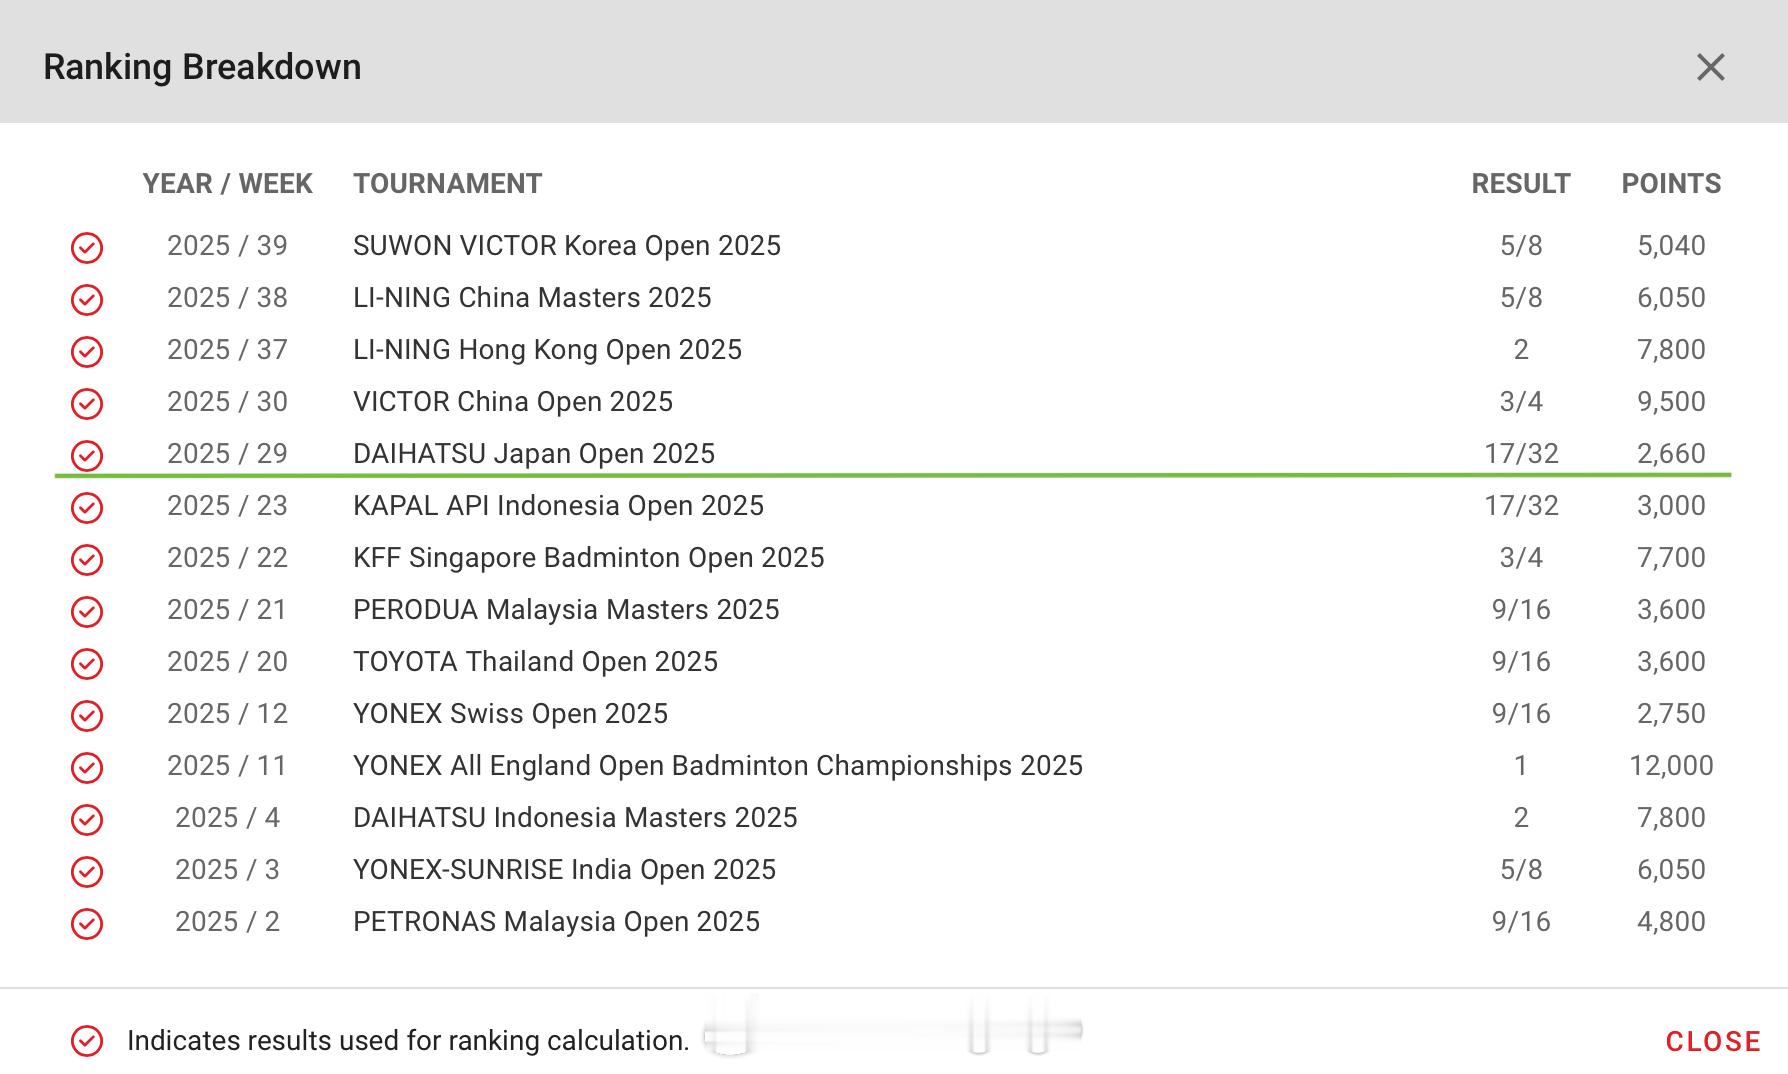Select 'YONEX-SUNRISE India Open 2025' tournament name
The width and height of the screenshot is (1788, 1074).
564,870
